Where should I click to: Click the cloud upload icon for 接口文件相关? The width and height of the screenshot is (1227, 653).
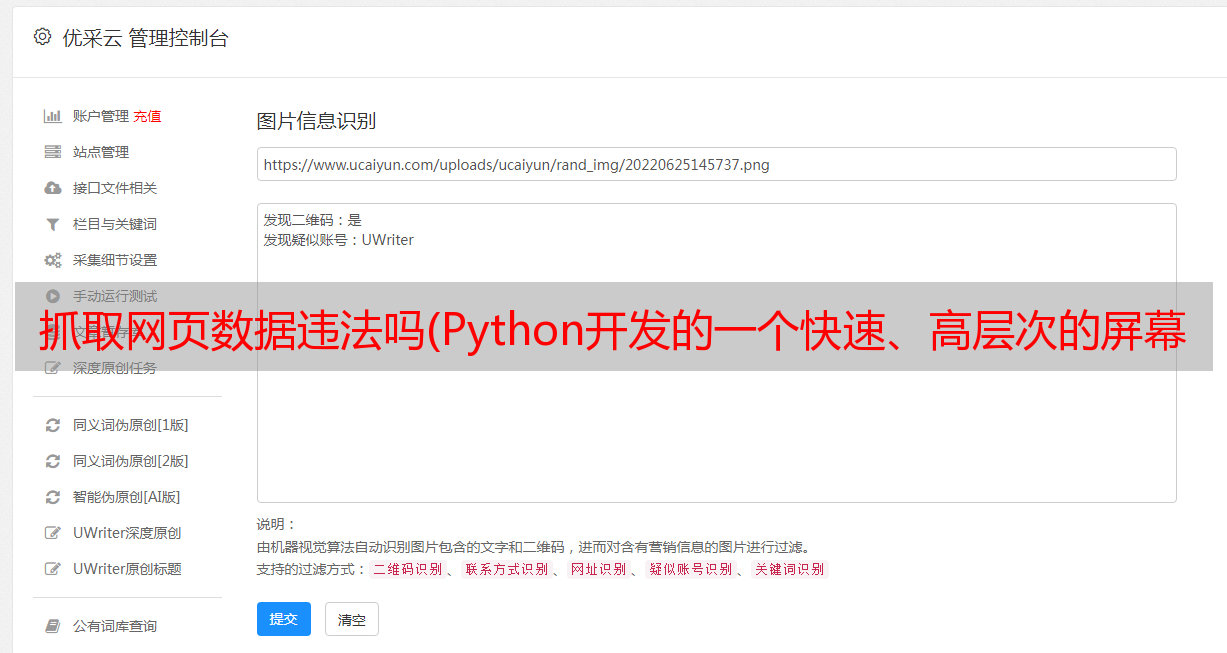coord(53,188)
